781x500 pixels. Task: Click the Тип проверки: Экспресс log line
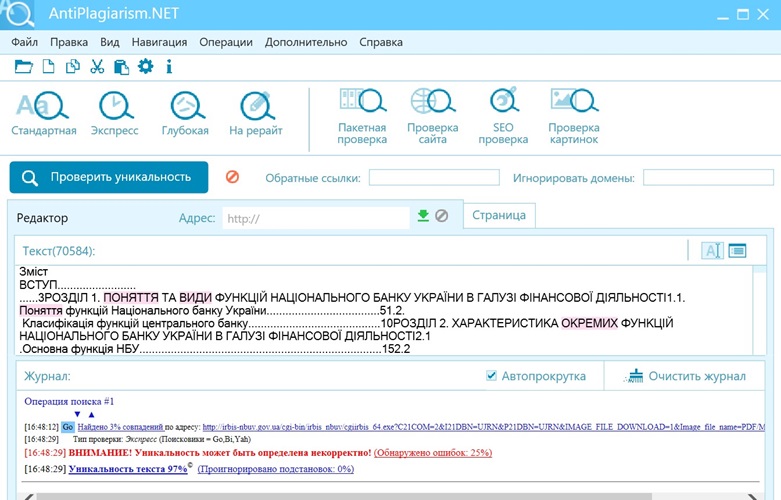(x=162, y=439)
